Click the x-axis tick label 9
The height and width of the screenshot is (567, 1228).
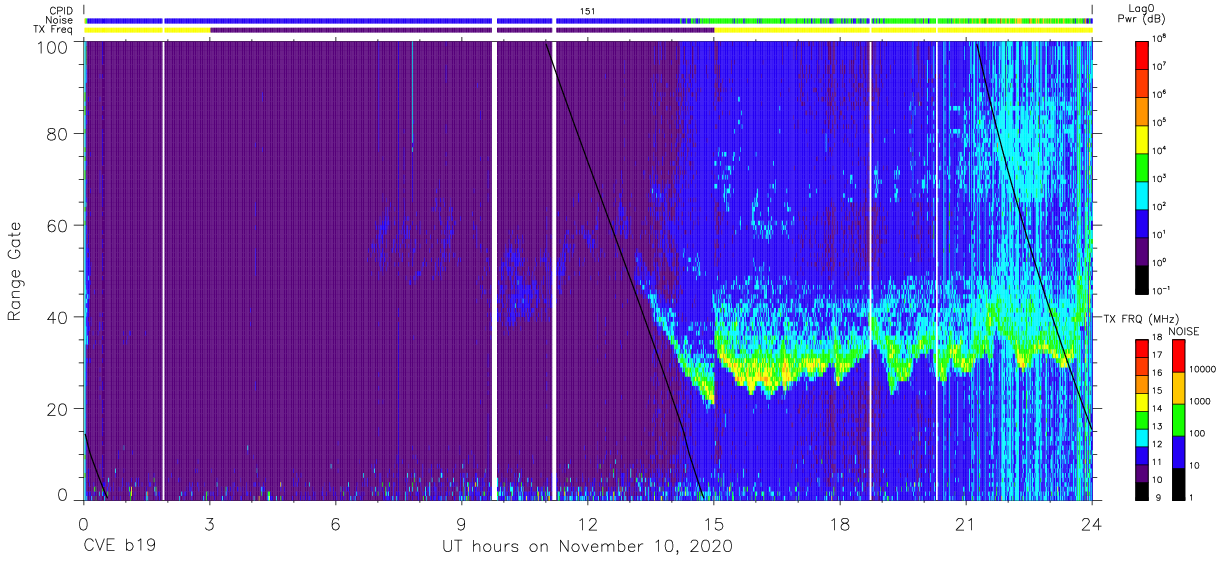[x=462, y=525]
